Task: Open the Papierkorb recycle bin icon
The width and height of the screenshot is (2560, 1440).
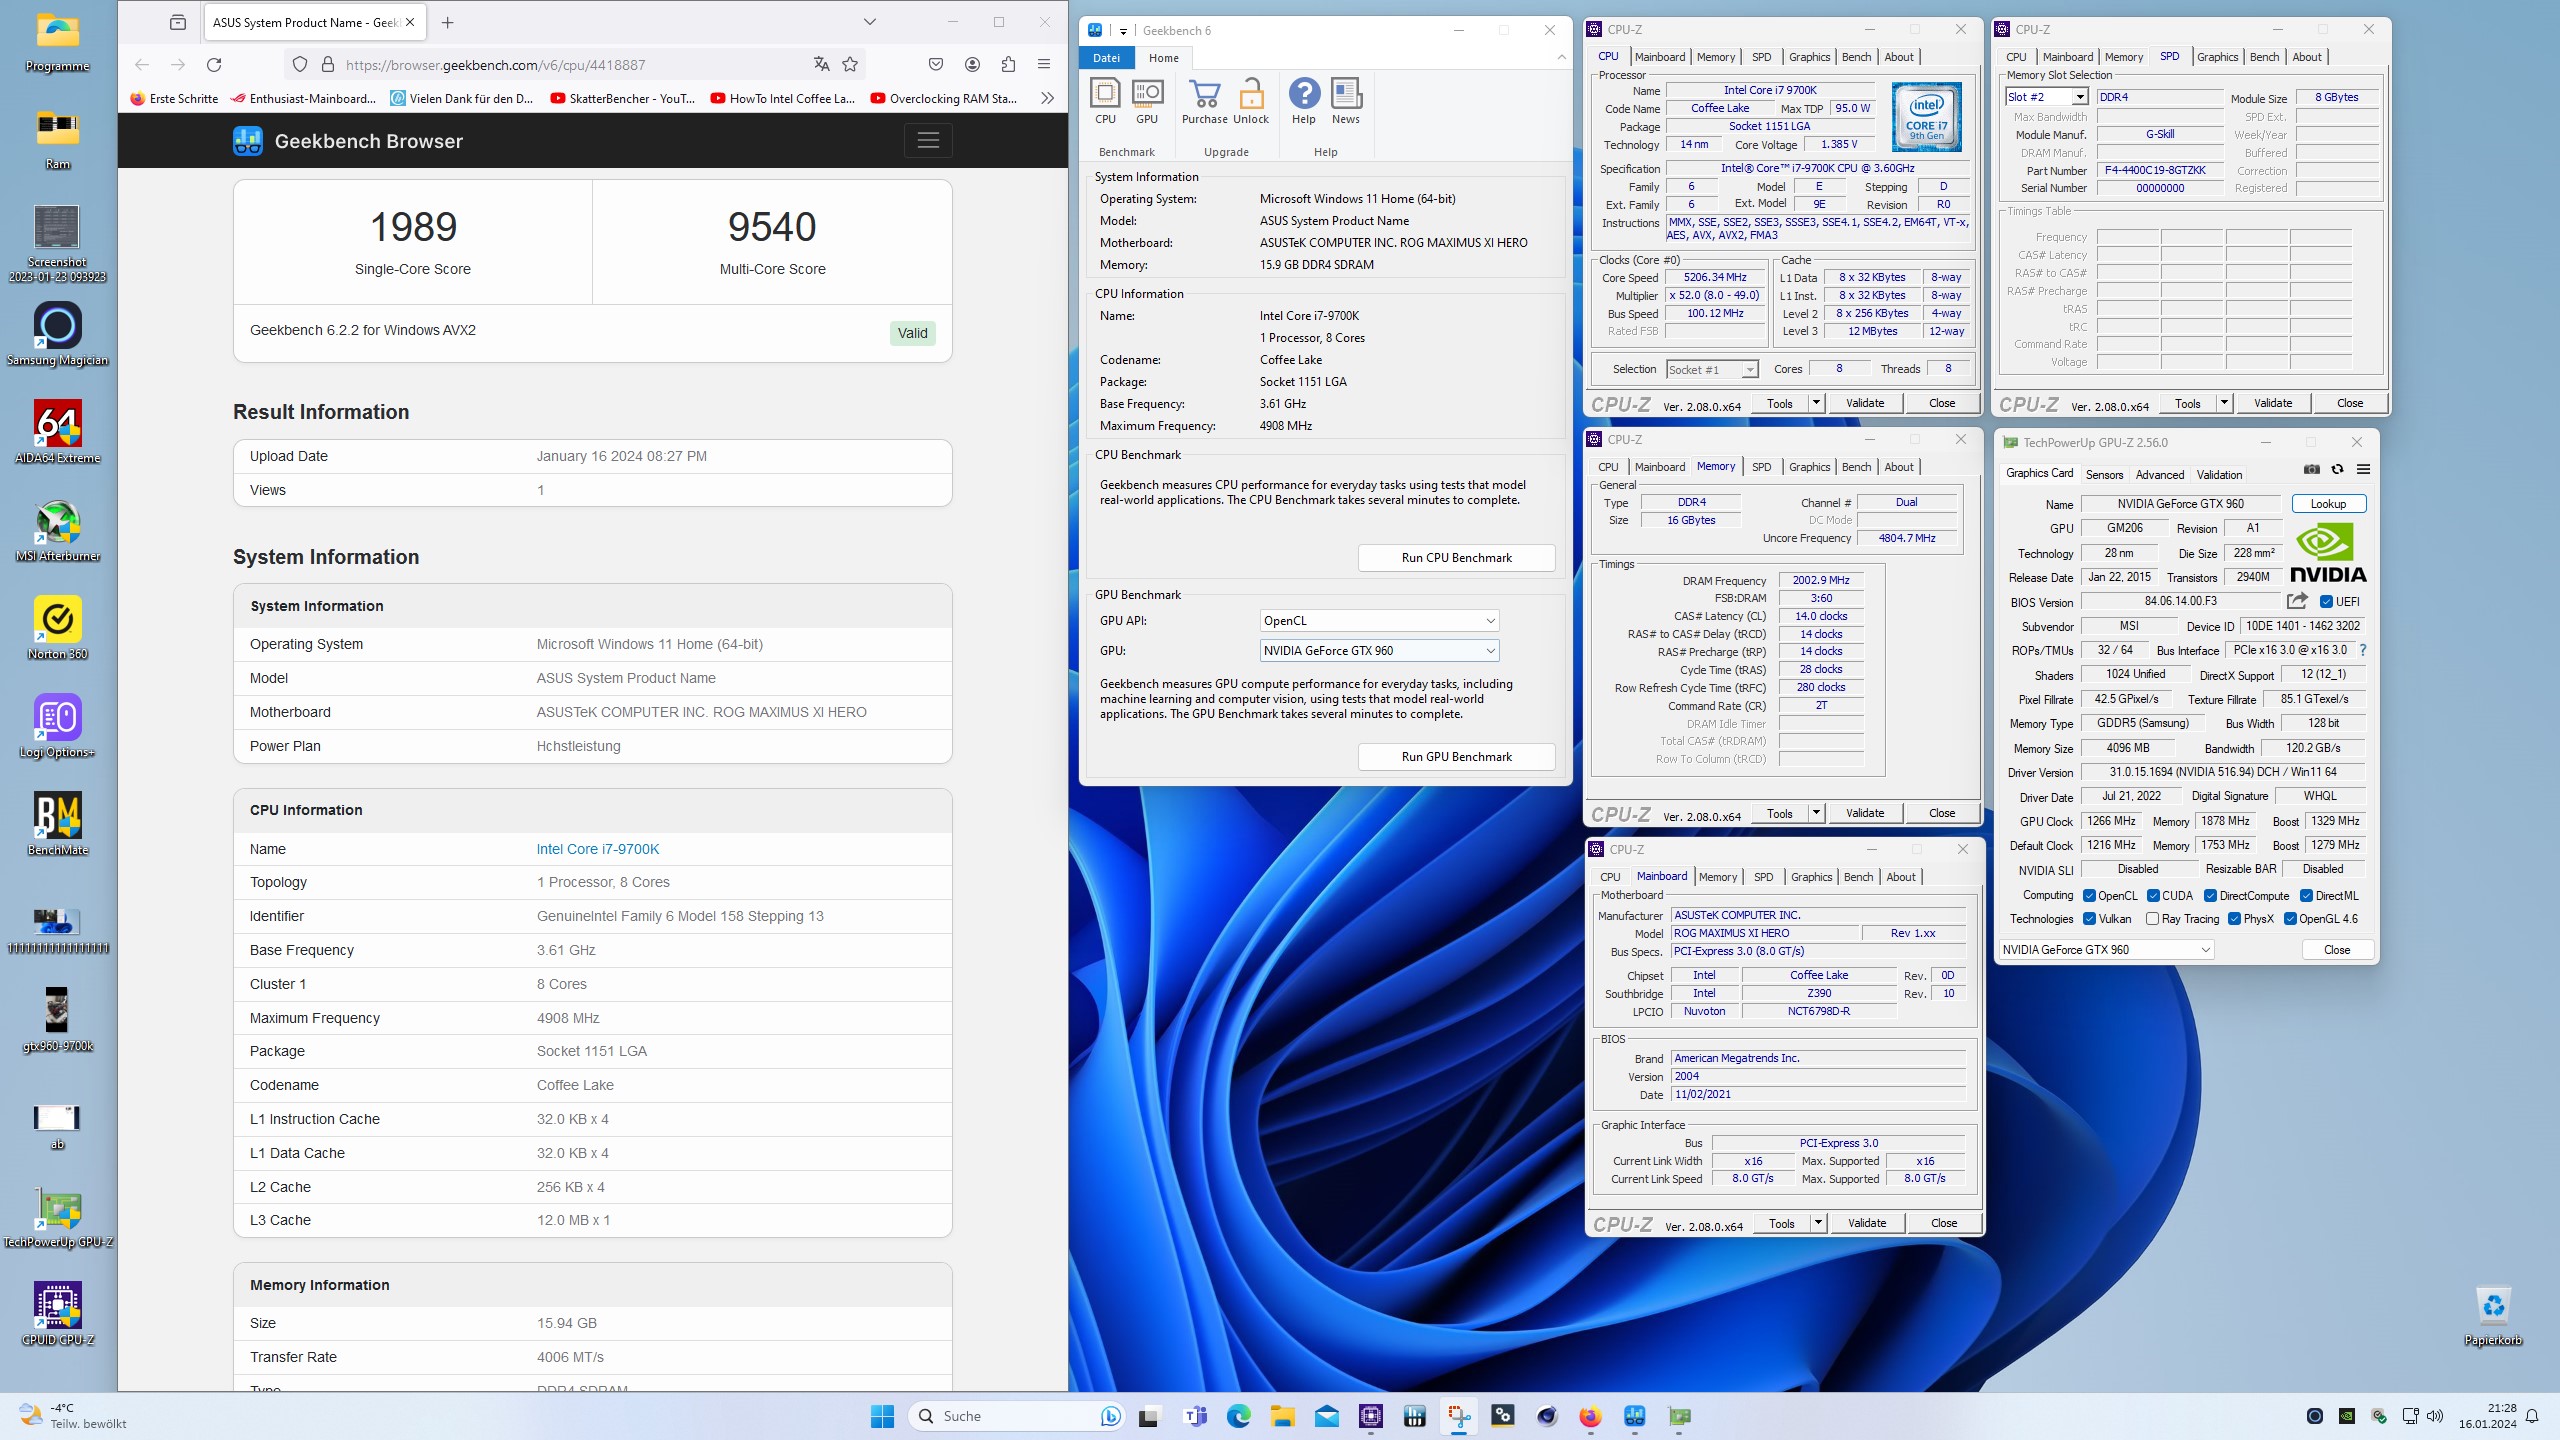Action: 2493,1316
